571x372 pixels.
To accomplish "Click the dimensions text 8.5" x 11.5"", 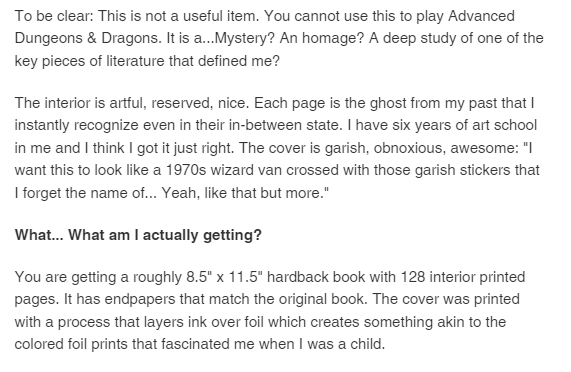I will coord(224,277).
